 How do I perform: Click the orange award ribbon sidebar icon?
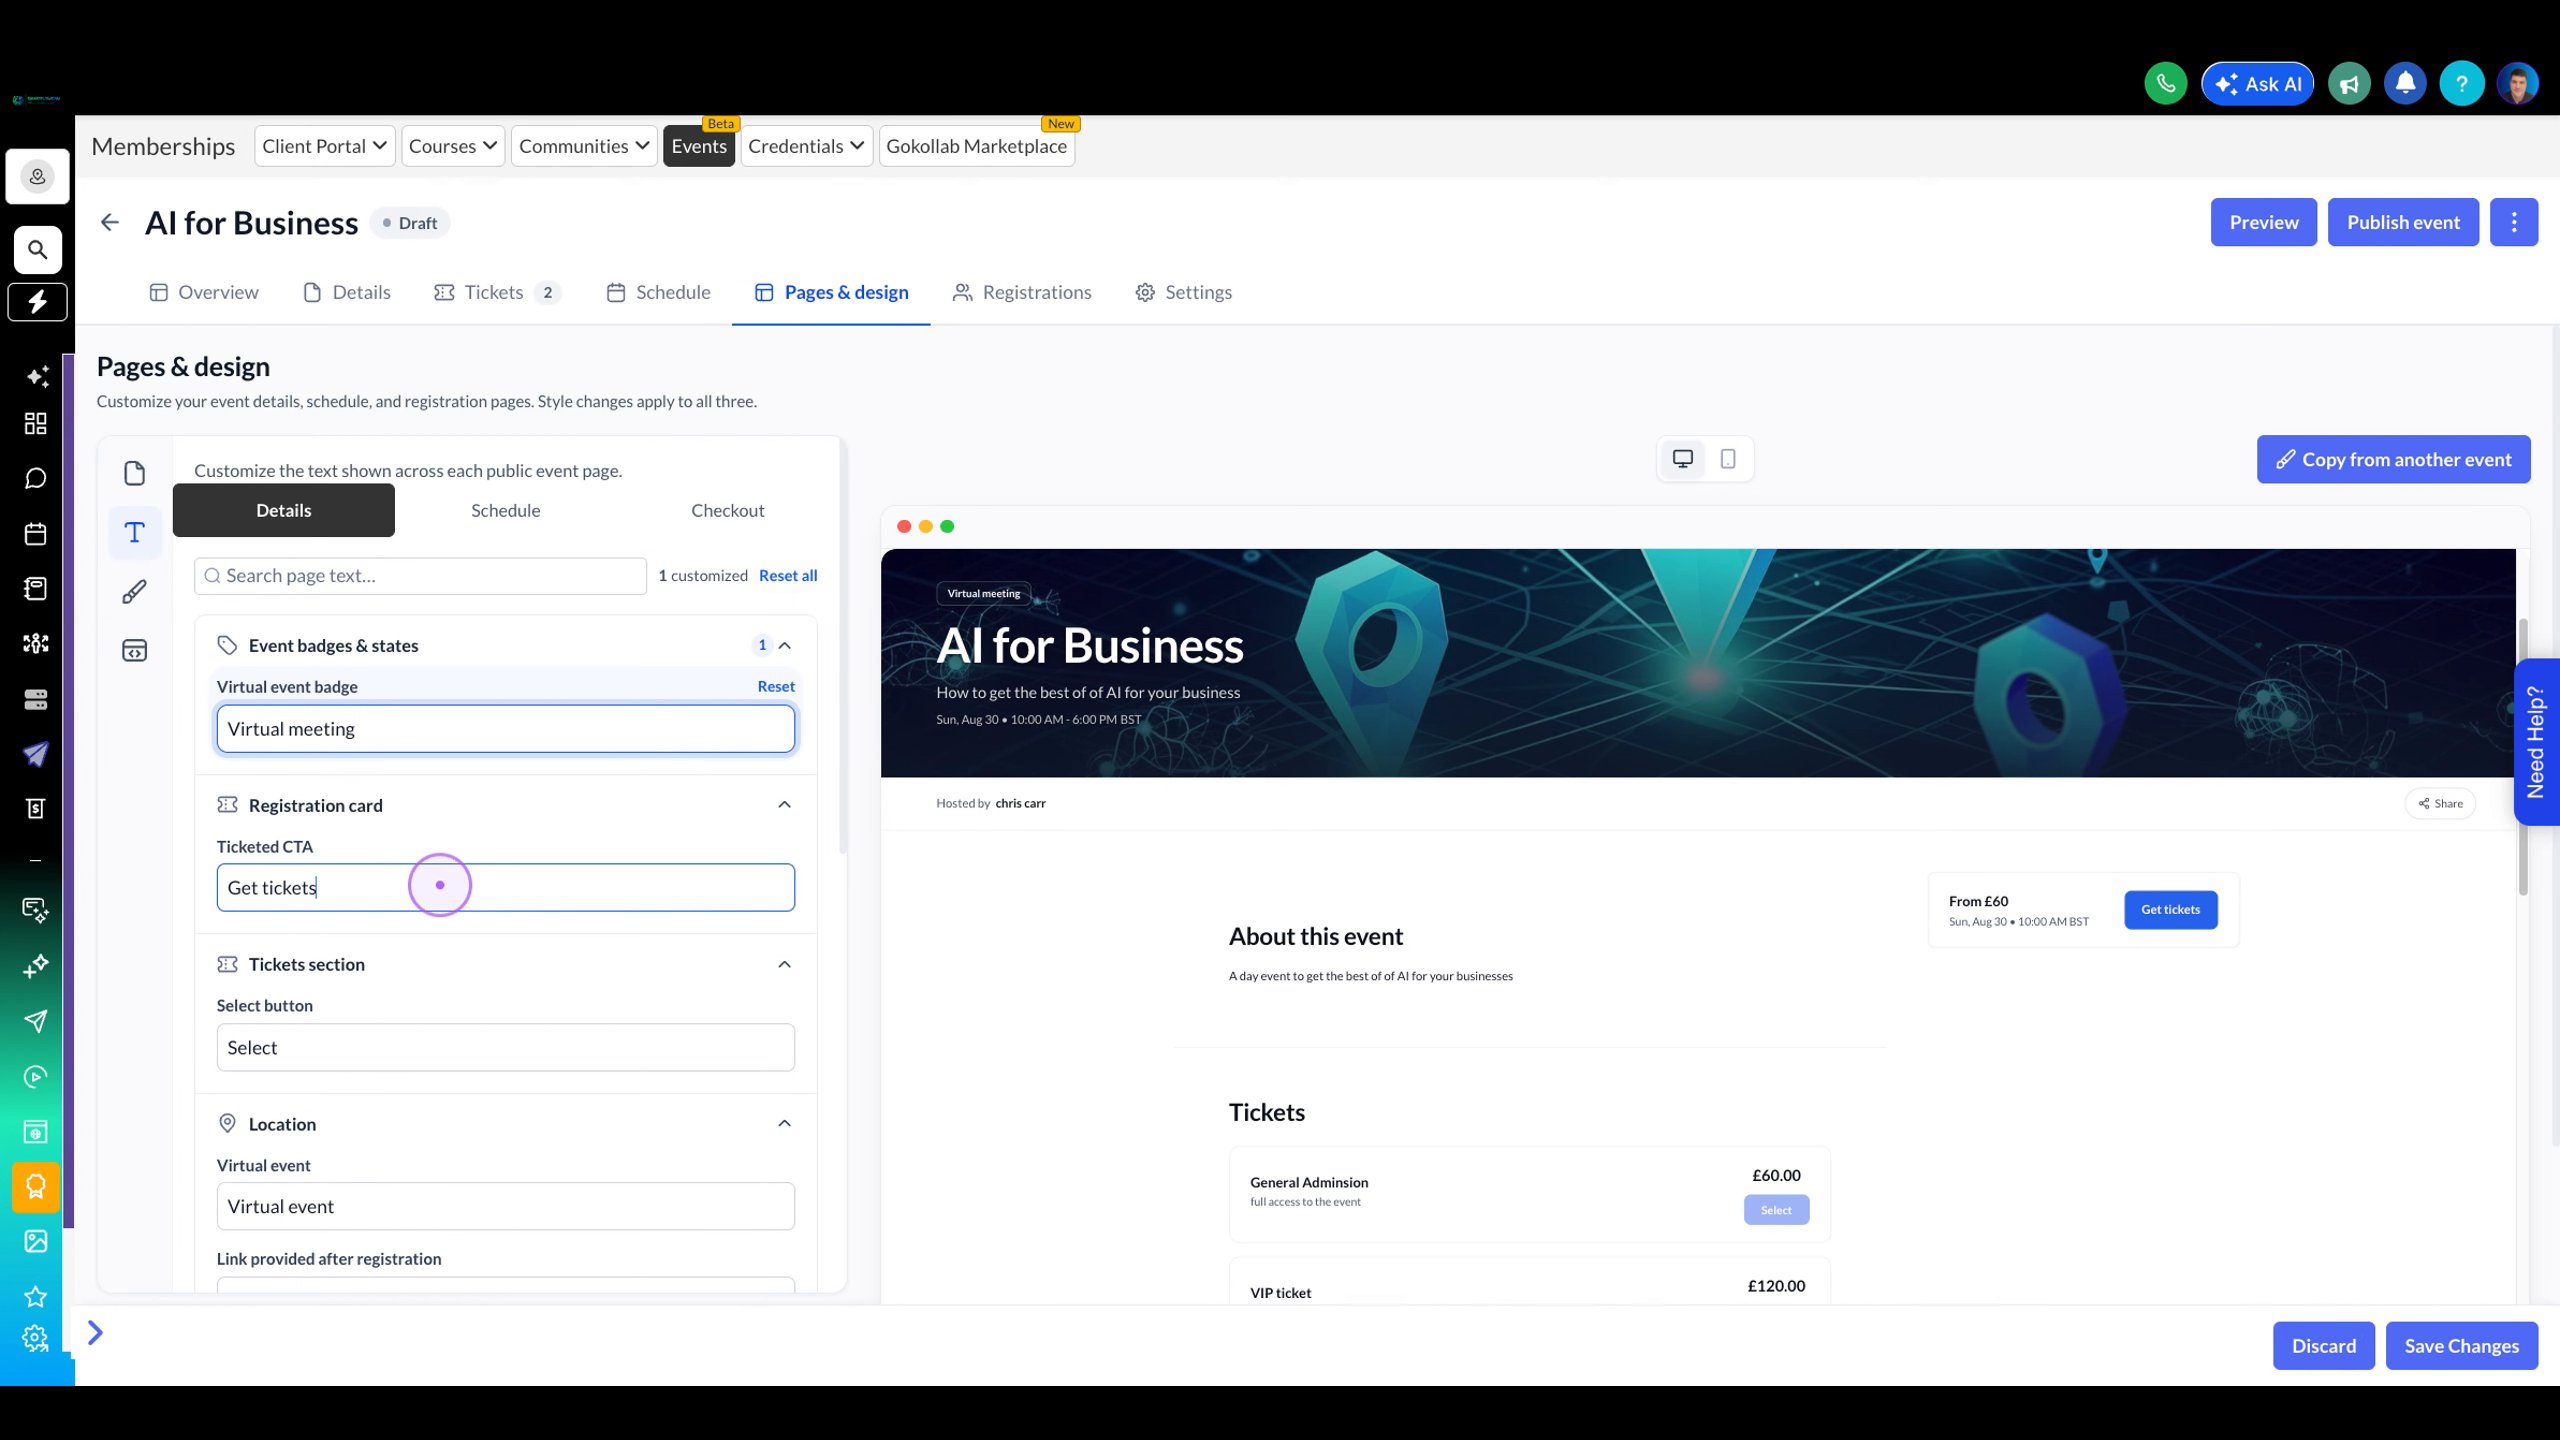coord(36,1187)
